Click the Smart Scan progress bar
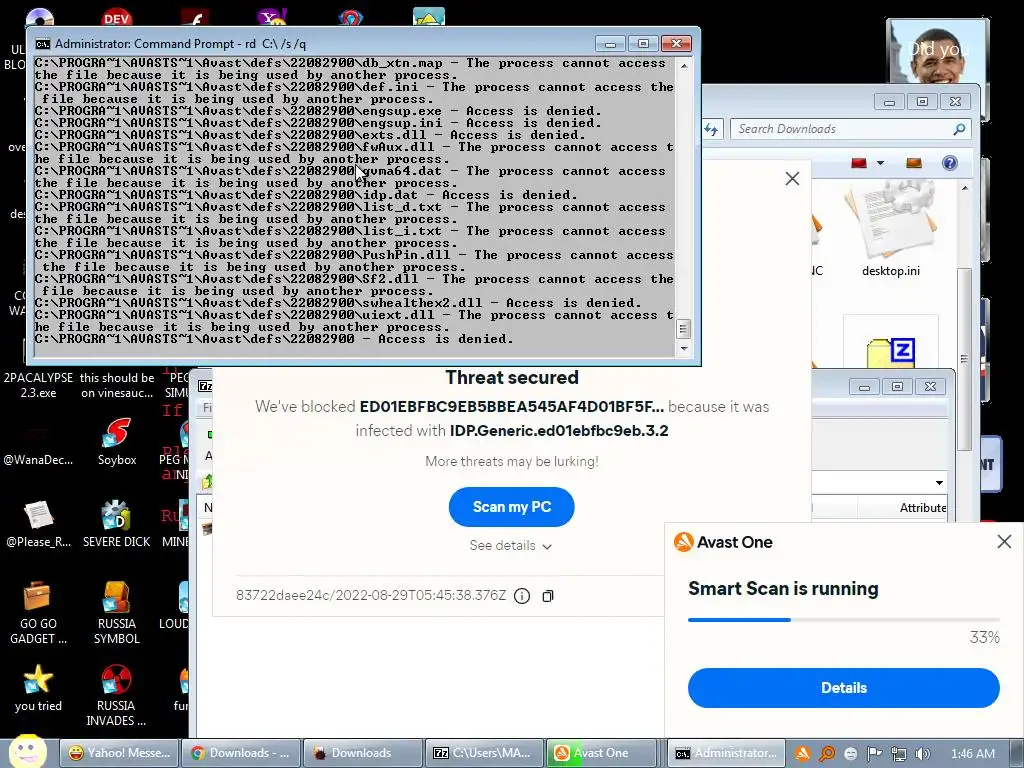 [844, 619]
